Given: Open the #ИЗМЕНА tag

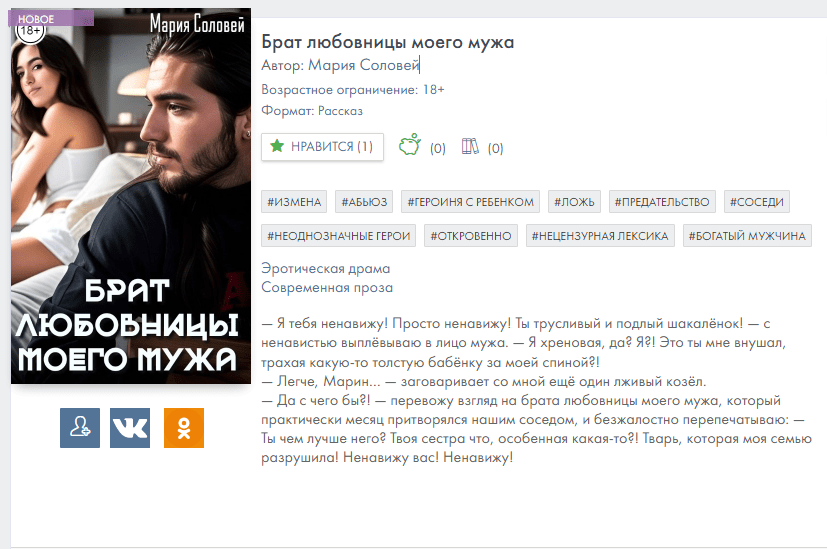Looking at the screenshot, I should (x=294, y=202).
